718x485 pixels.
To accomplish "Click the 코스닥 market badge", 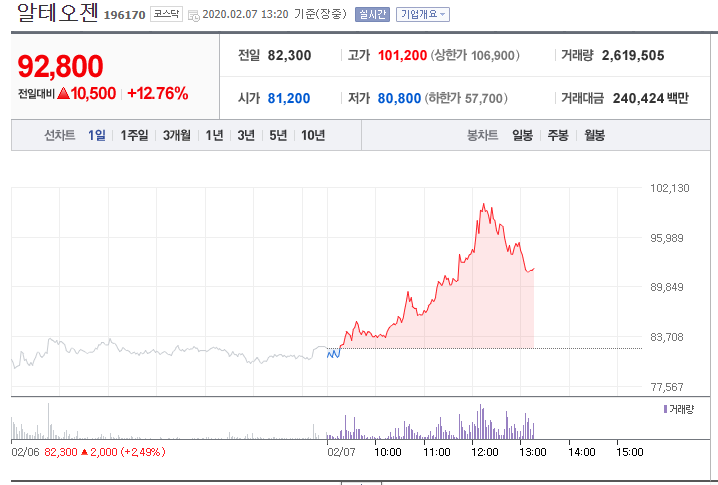I will pos(167,14).
